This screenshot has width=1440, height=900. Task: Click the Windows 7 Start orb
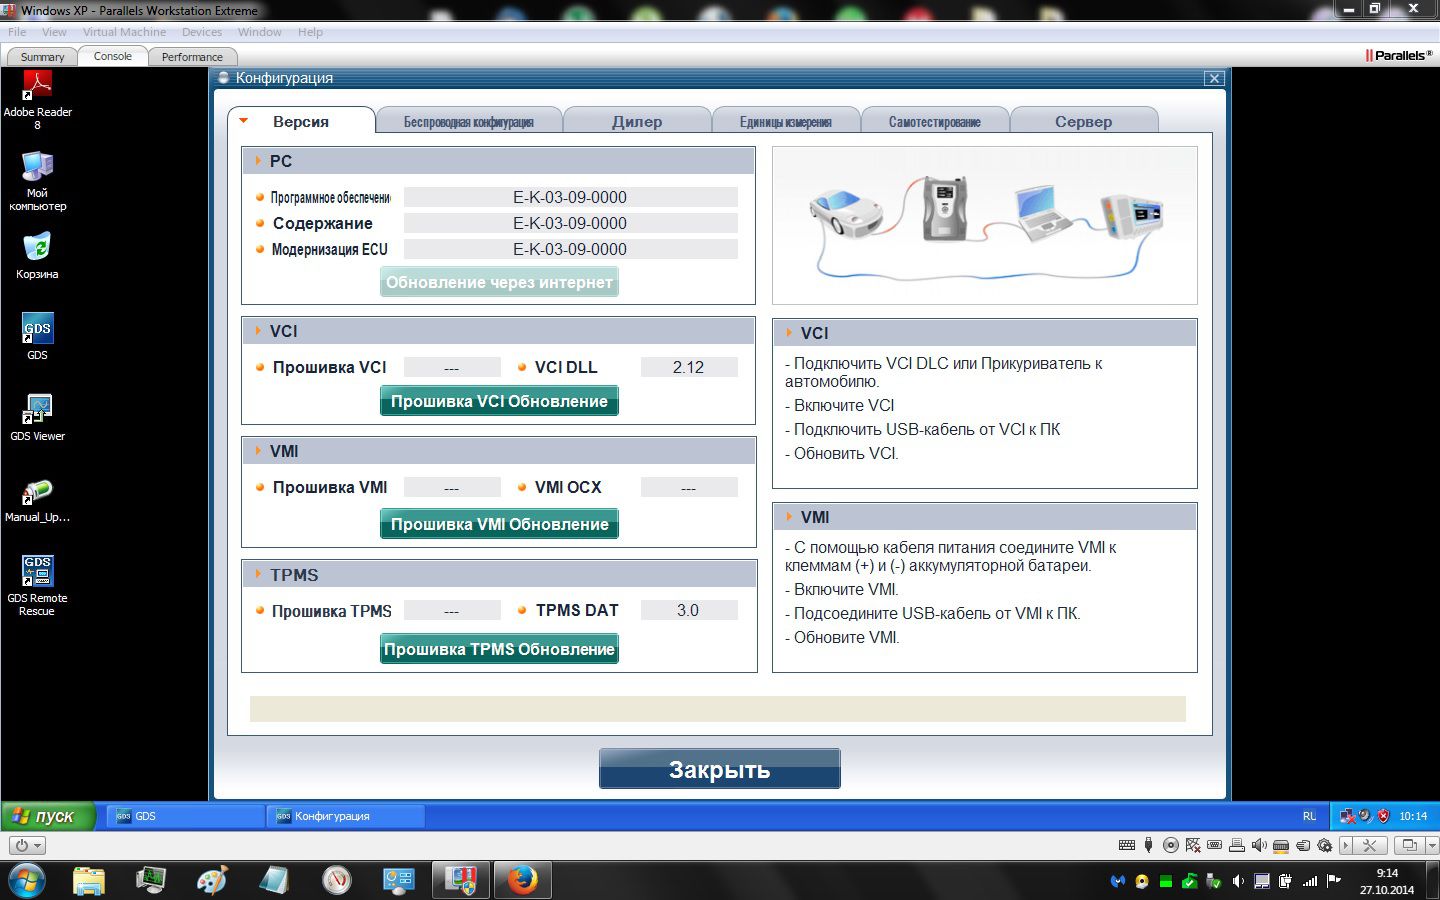coord(26,880)
